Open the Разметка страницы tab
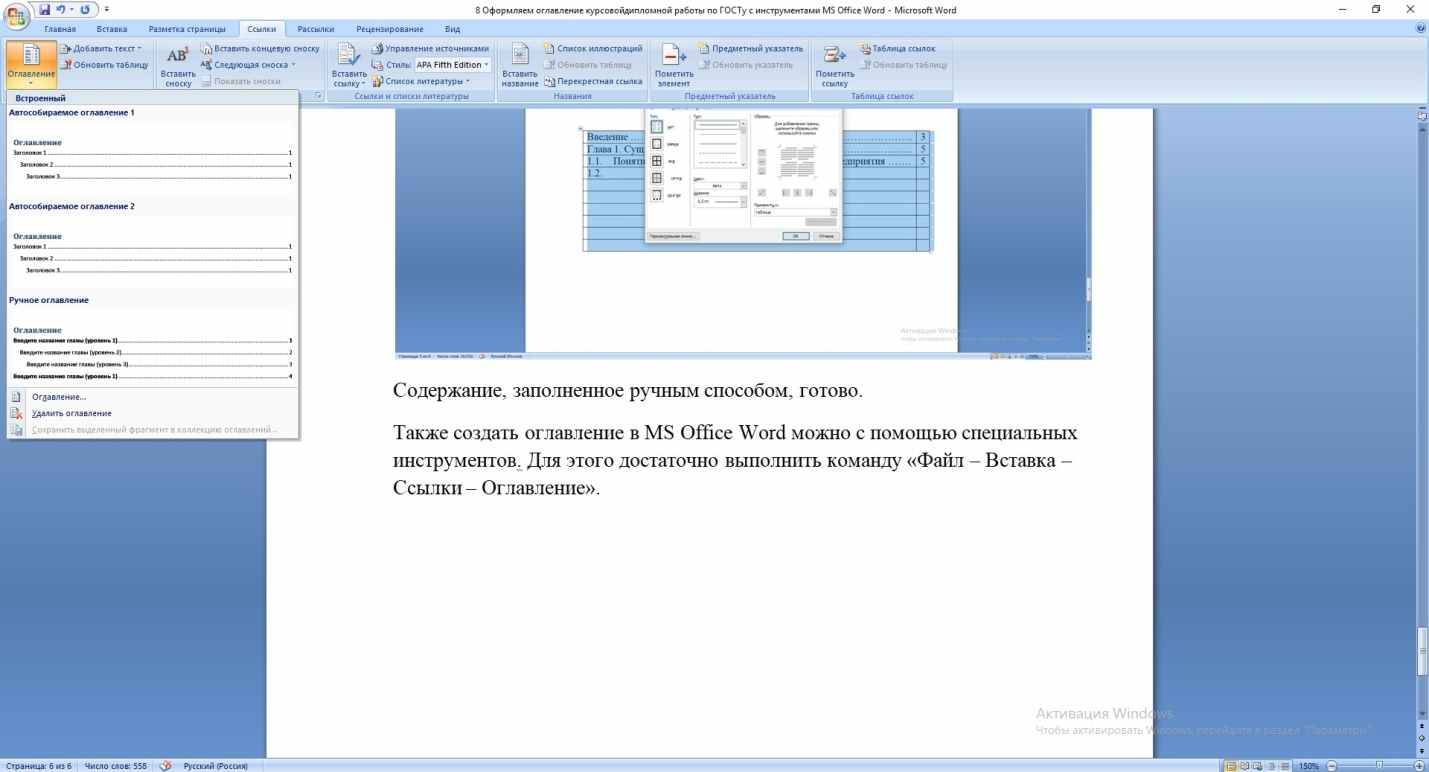This screenshot has width=1429, height=772. (186, 29)
